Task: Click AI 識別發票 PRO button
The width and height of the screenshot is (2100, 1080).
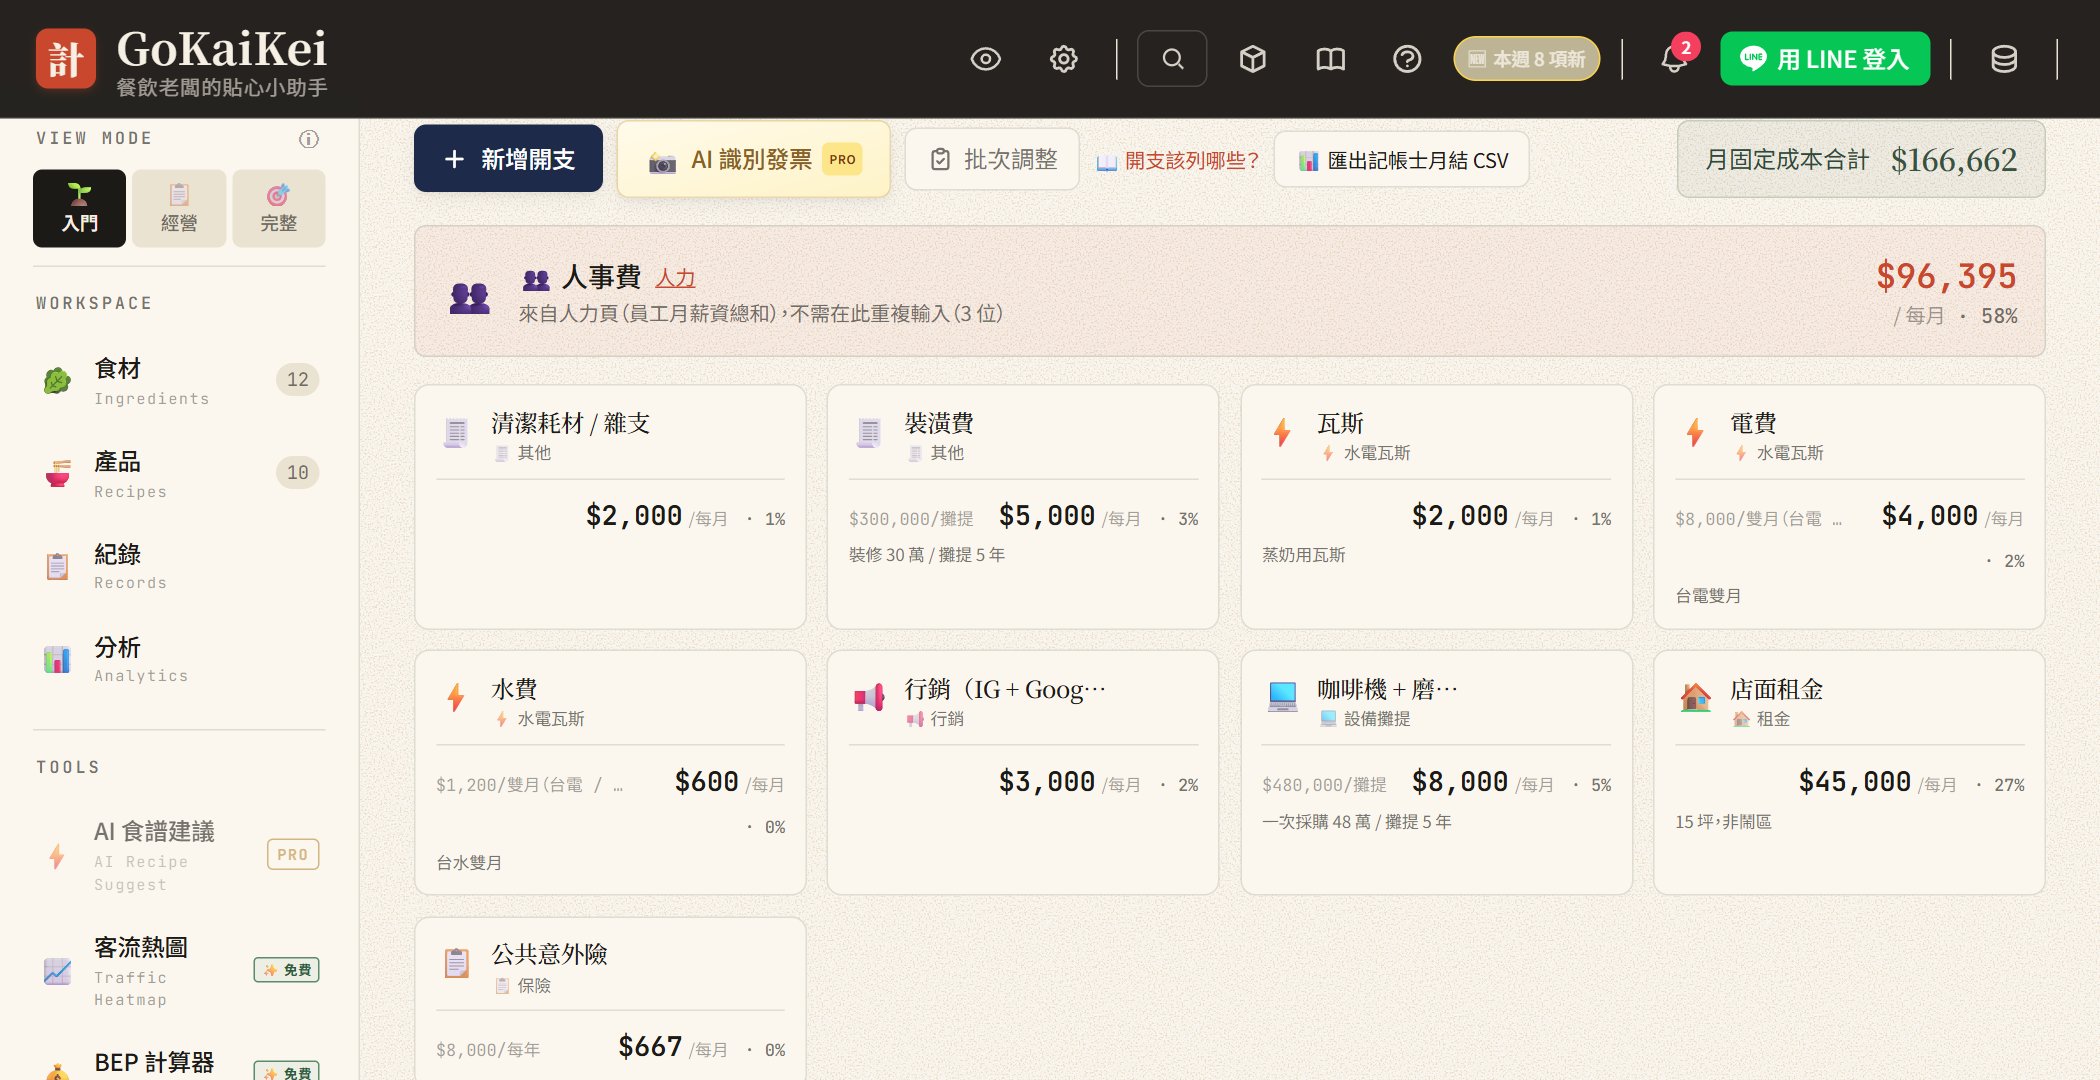Action: pyautogui.click(x=754, y=159)
